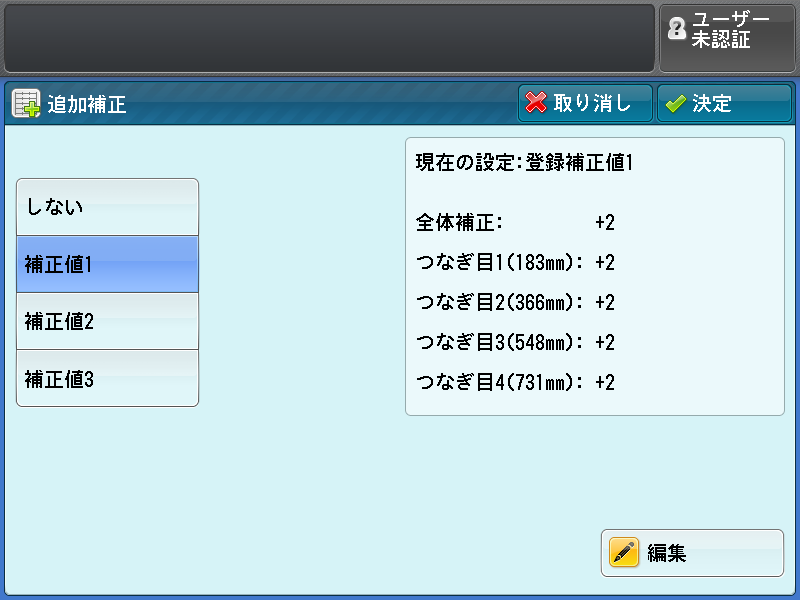Choose the 補正値2 preset
The width and height of the screenshot is (800, 600).
(107, 321)
